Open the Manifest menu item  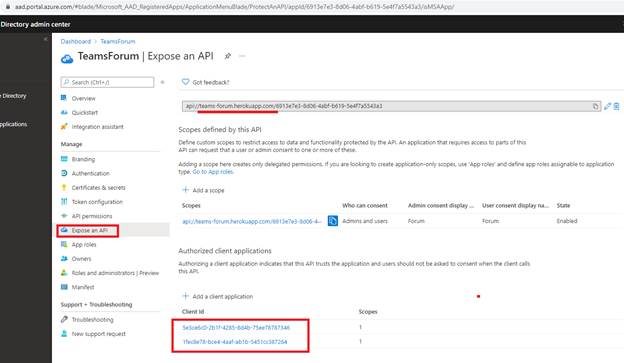pyautogui.click(x=83, y=287)
